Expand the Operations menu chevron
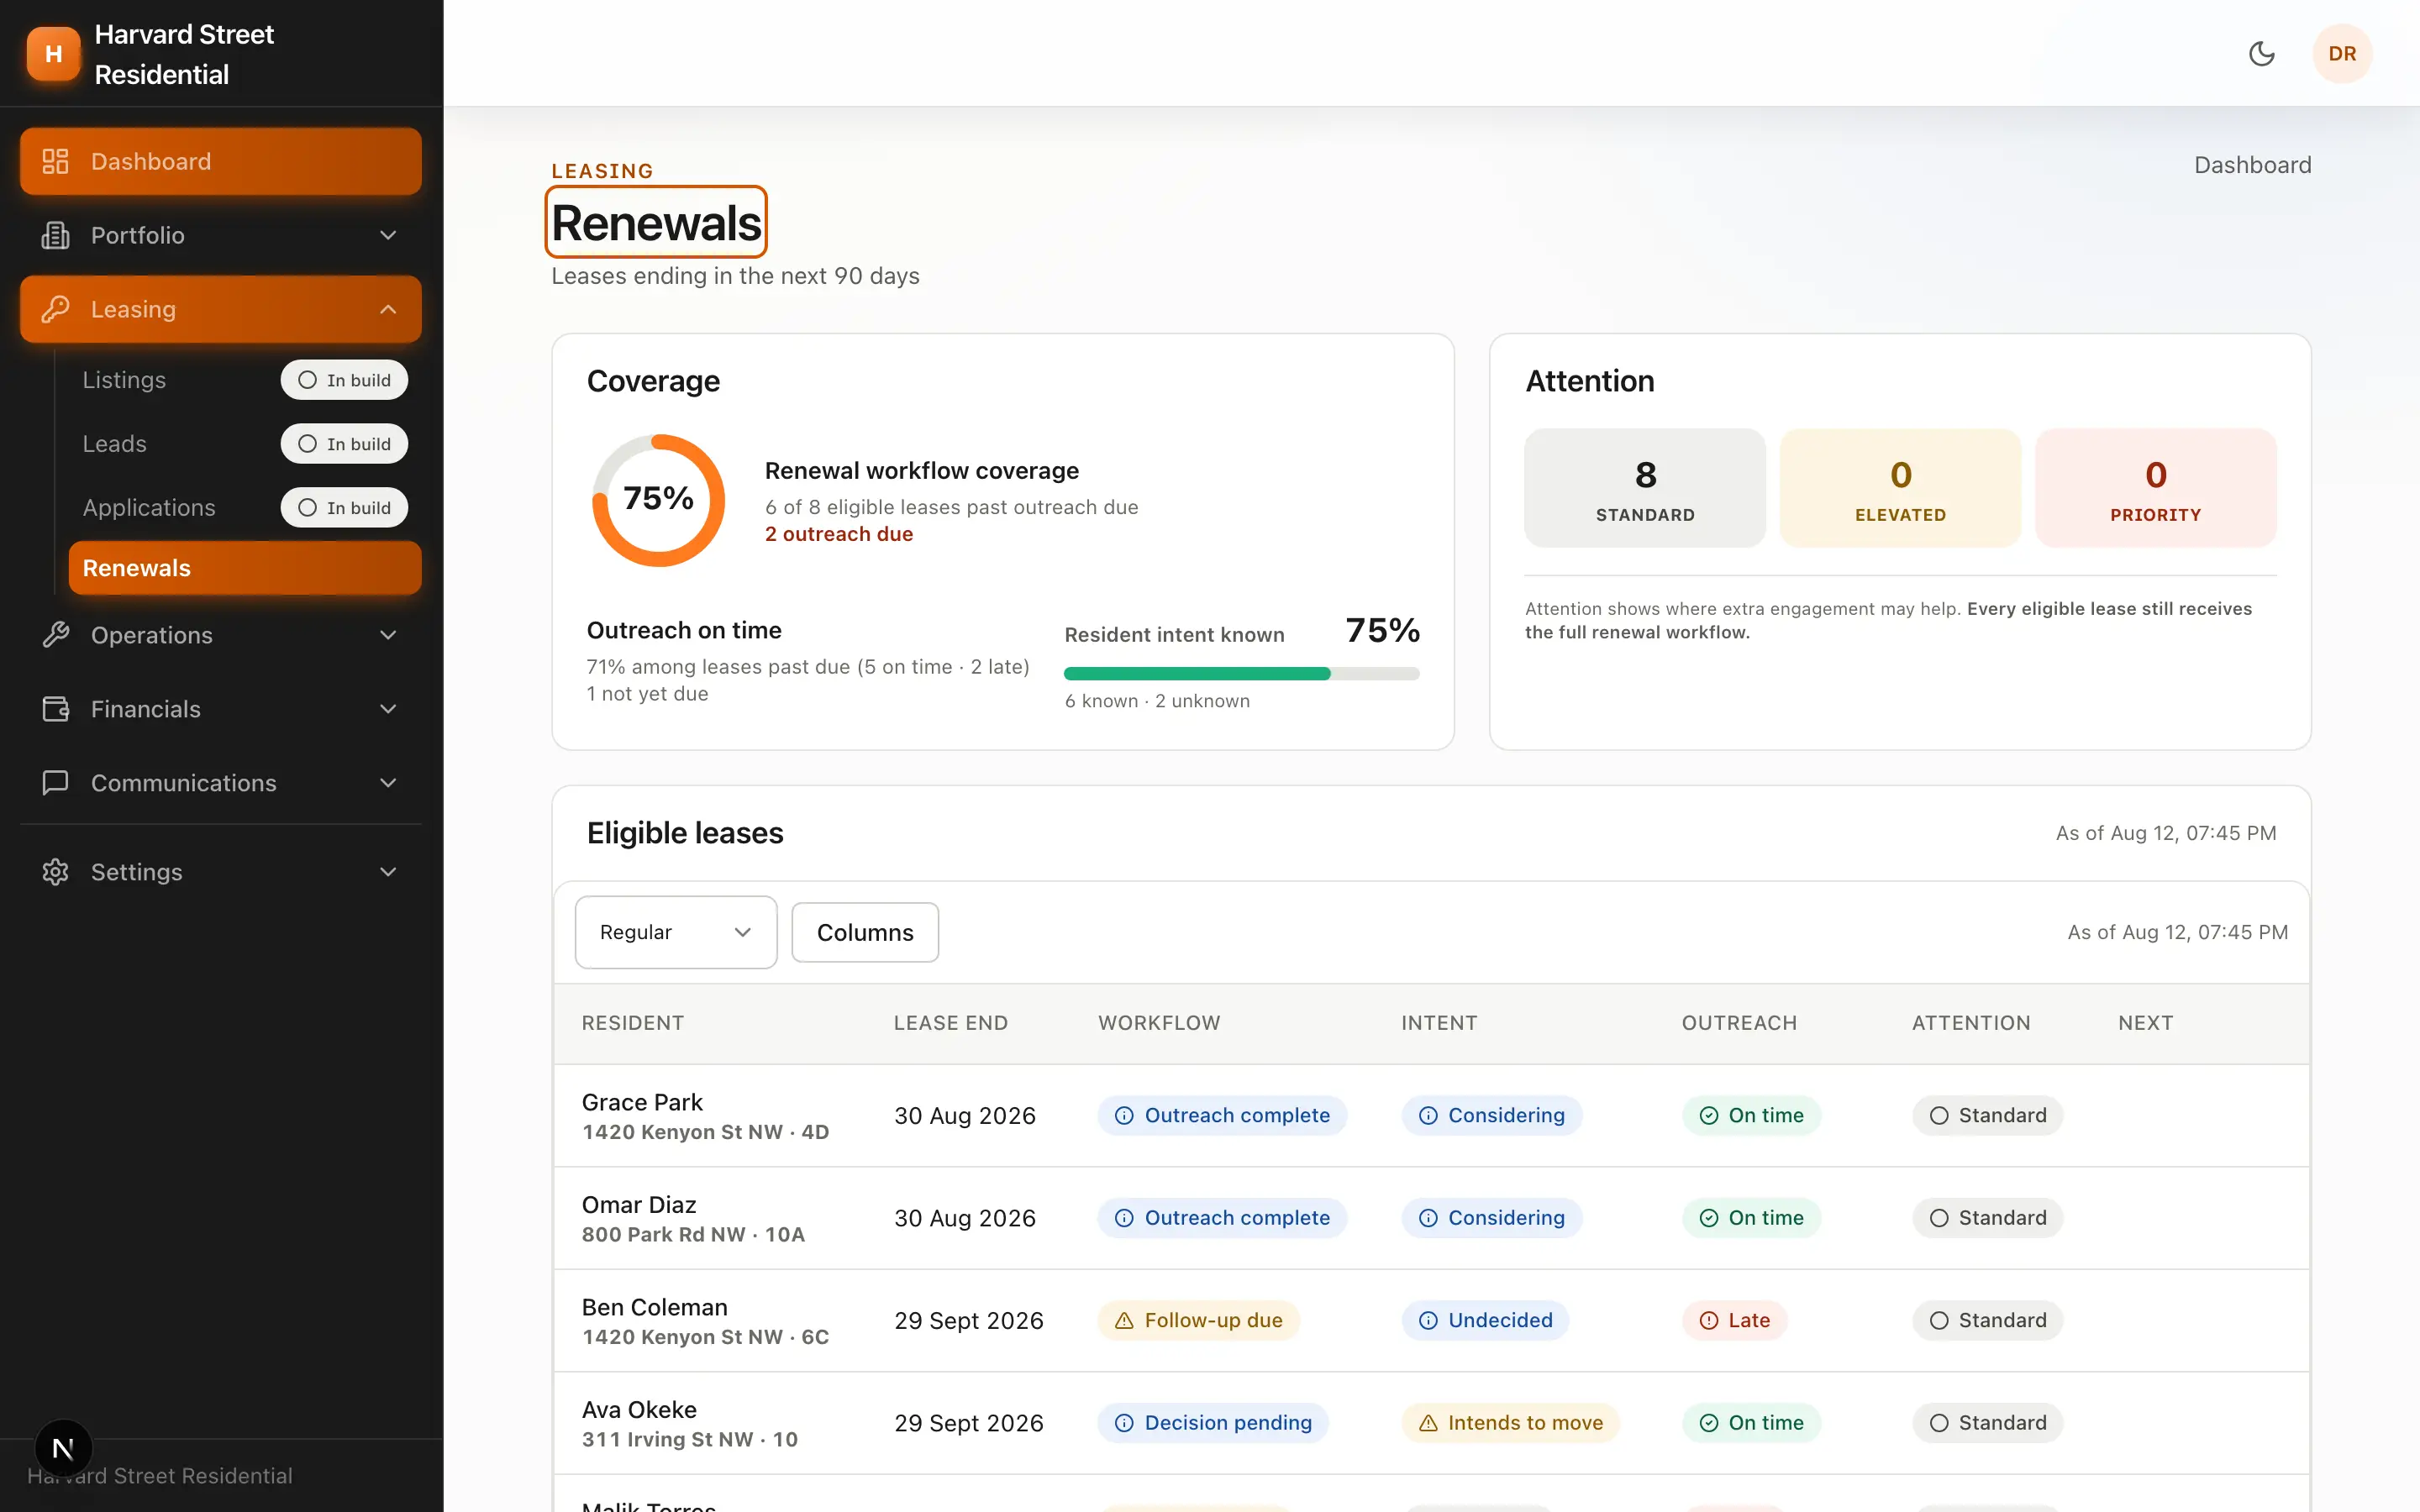 pyautogui.click(x=388, y=635)
